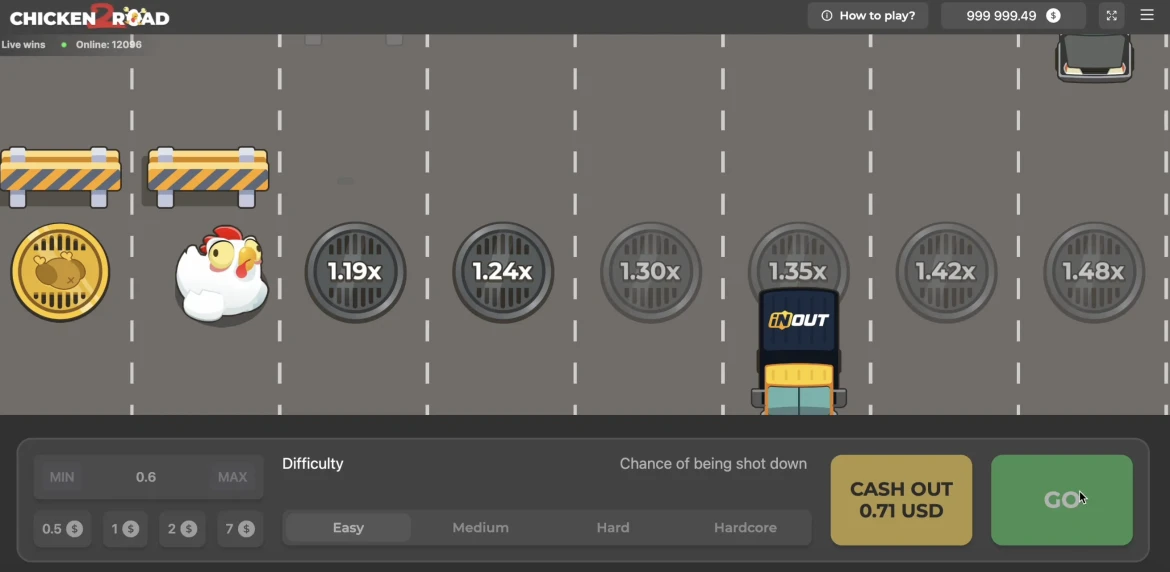This screenshot has height=572, width=1170.
Task: Click the gold chicken coin manhole
Action: 60,272
